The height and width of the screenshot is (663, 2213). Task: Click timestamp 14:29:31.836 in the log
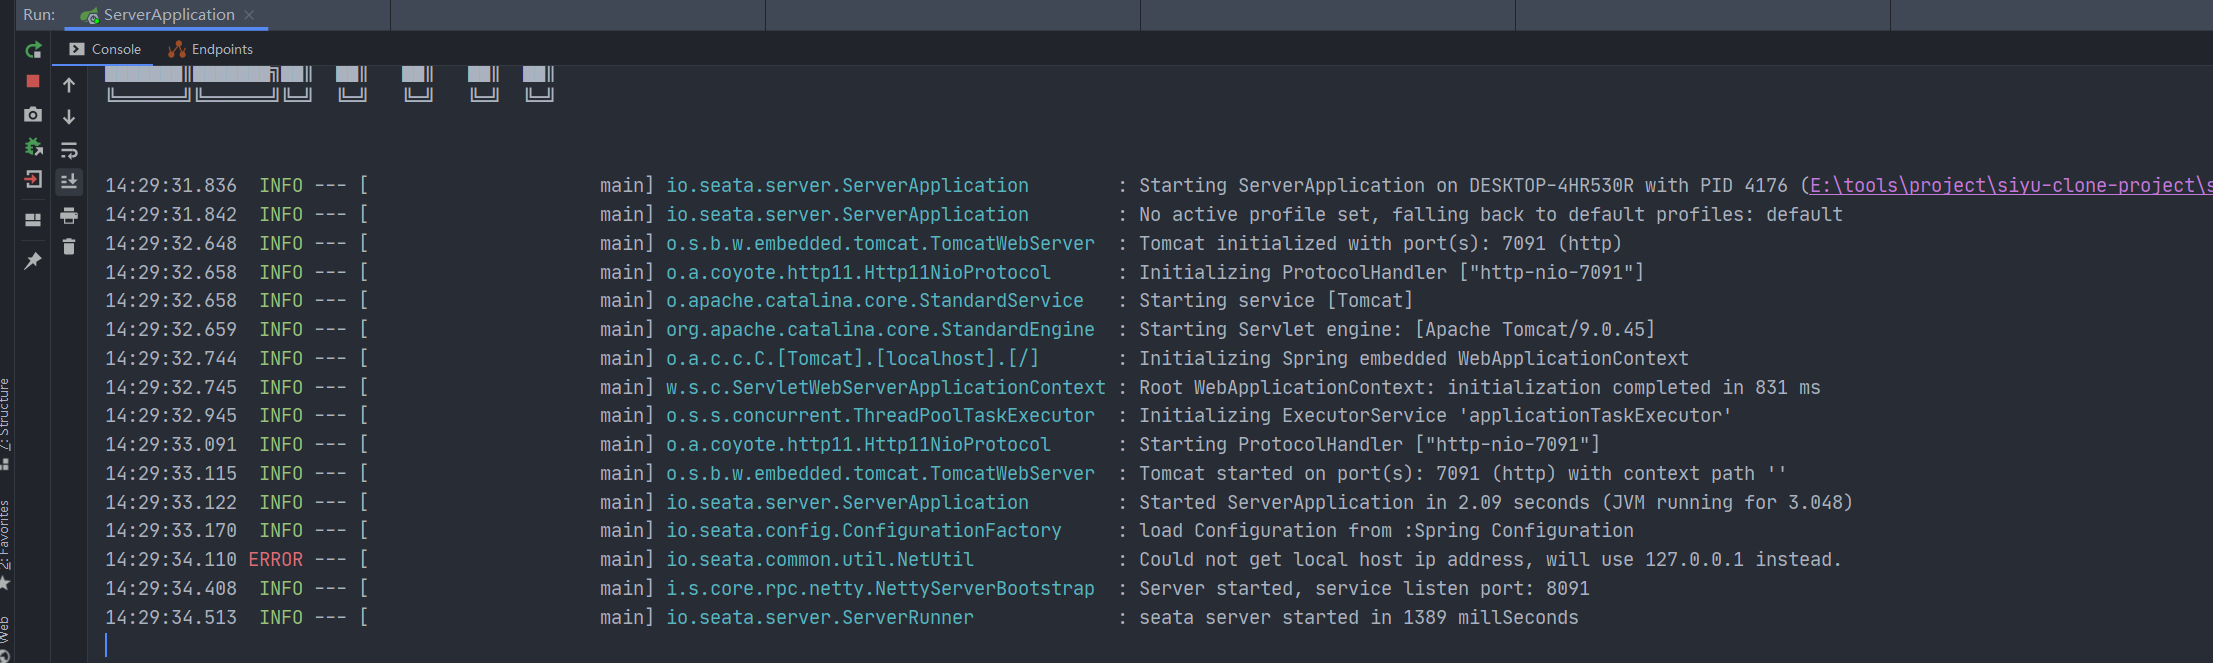pyautogui.click(x=171, y=185)
